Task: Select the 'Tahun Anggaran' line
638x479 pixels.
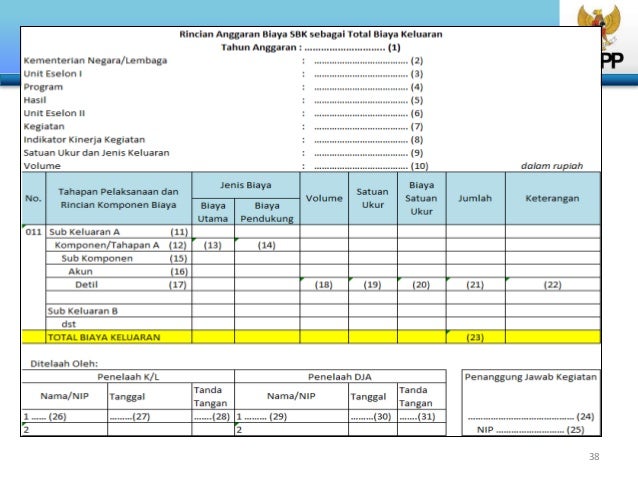Action: tap(311, 48)
